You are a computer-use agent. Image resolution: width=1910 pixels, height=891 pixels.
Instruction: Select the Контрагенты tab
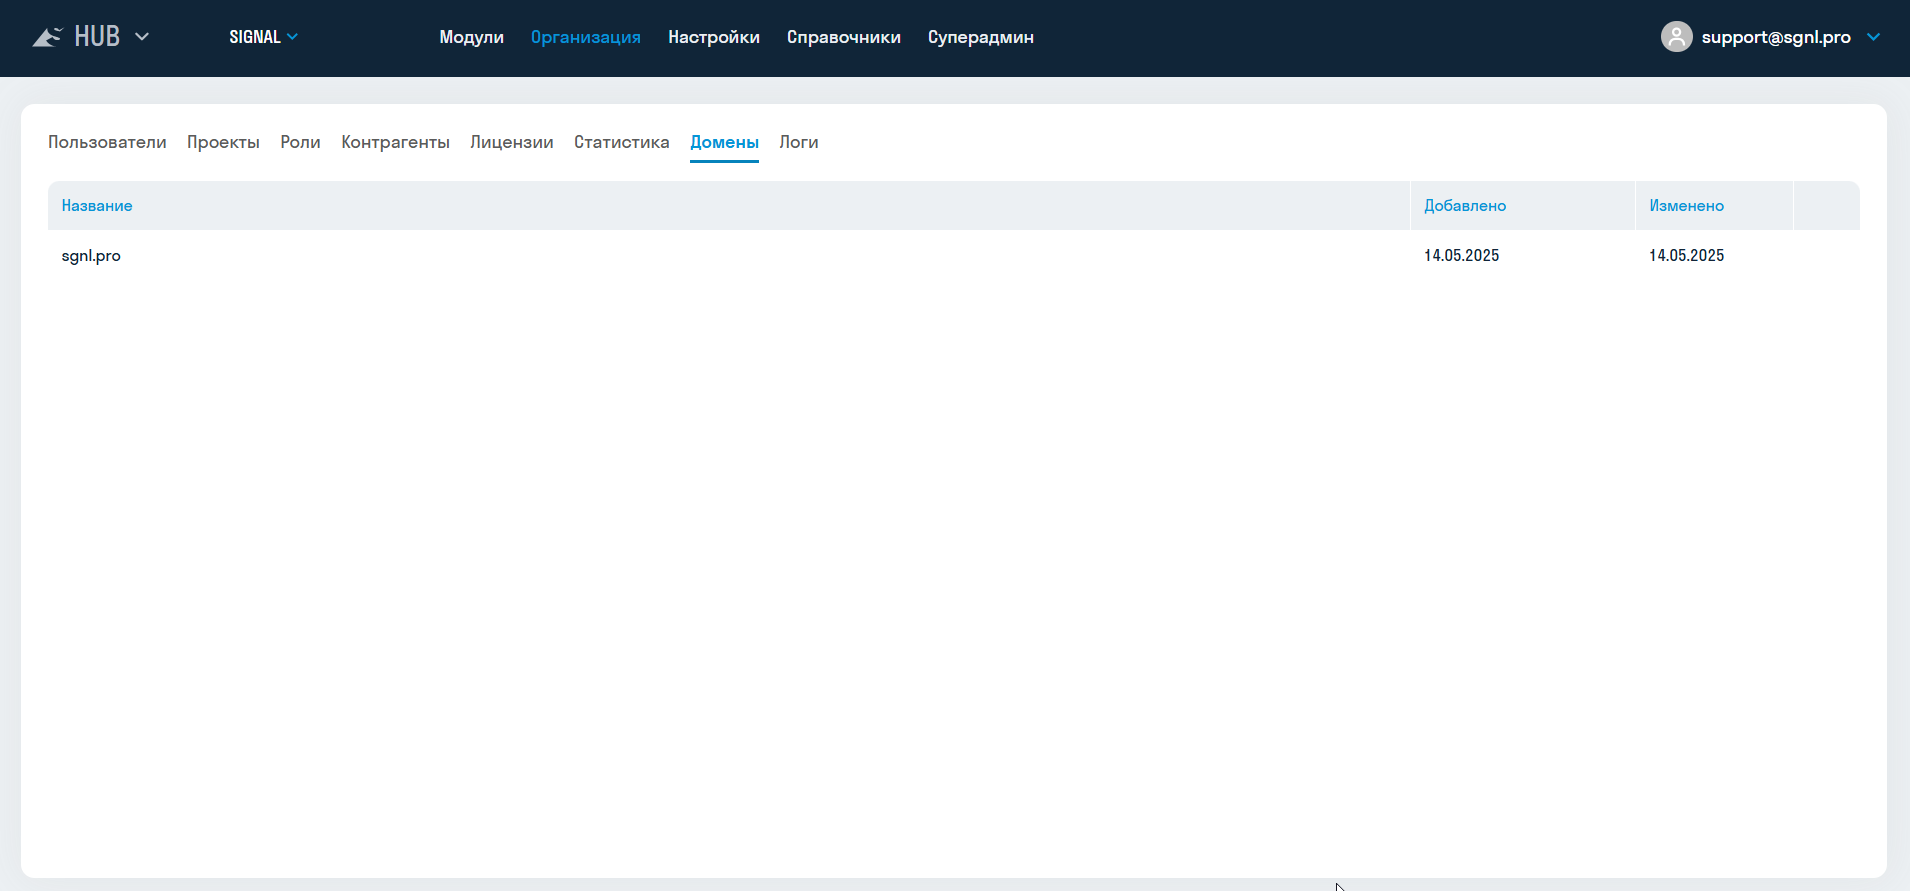pos(395,142)
